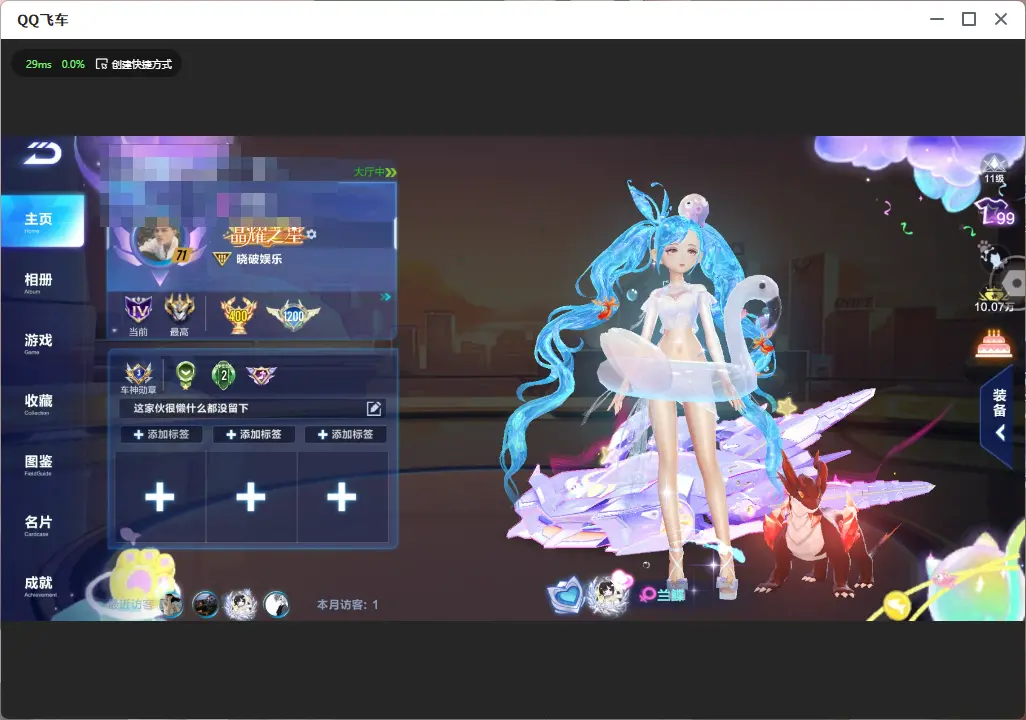
Task: Click 创建快捷方式 create shortcut button
Action: (x=134, y=64)
